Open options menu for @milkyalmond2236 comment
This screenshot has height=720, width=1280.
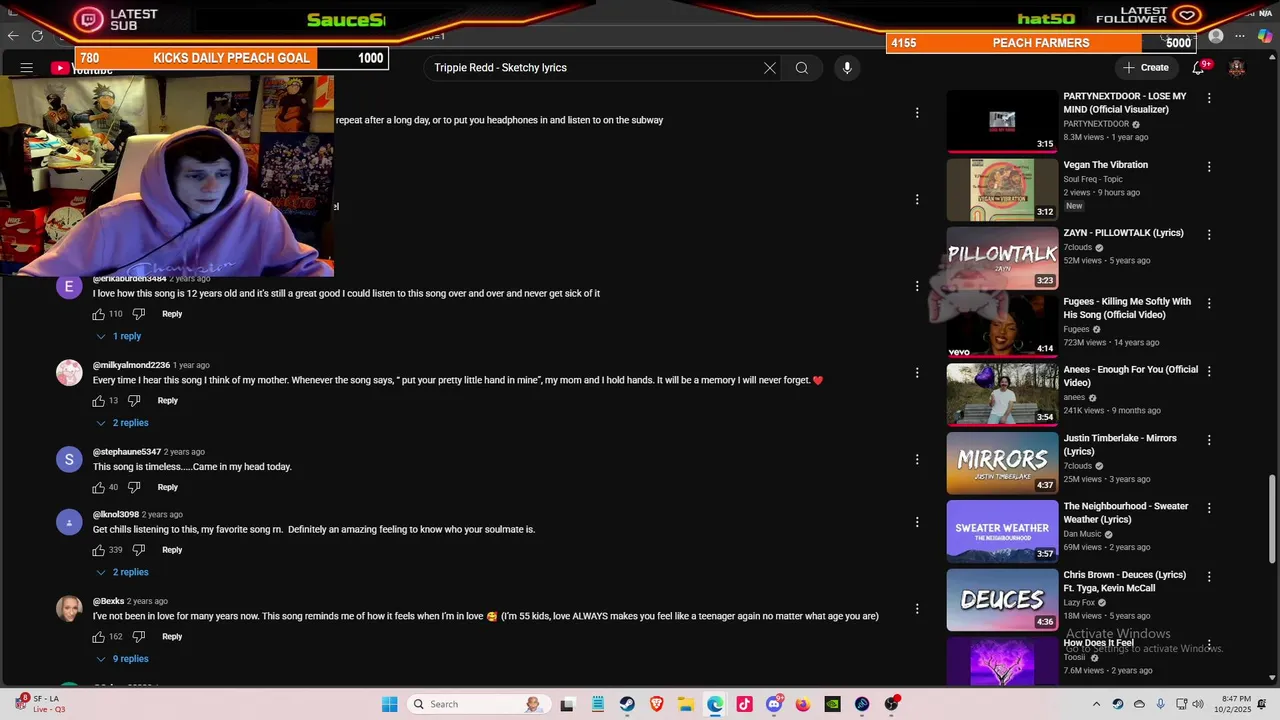tap(917, 373)
